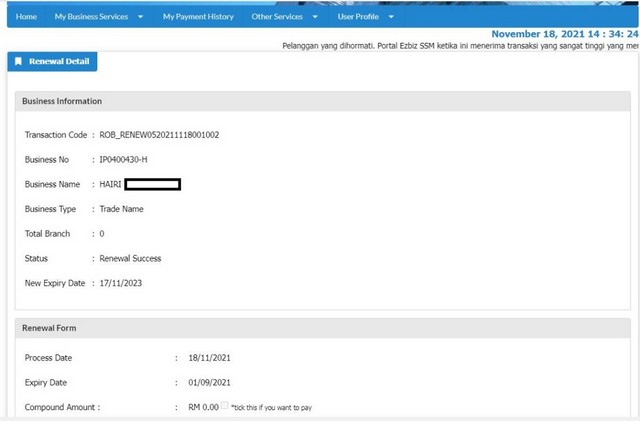The image size is (640, 421).
Task: Expand the Other Services dropdown arrow
Action: tap(315, 17)
